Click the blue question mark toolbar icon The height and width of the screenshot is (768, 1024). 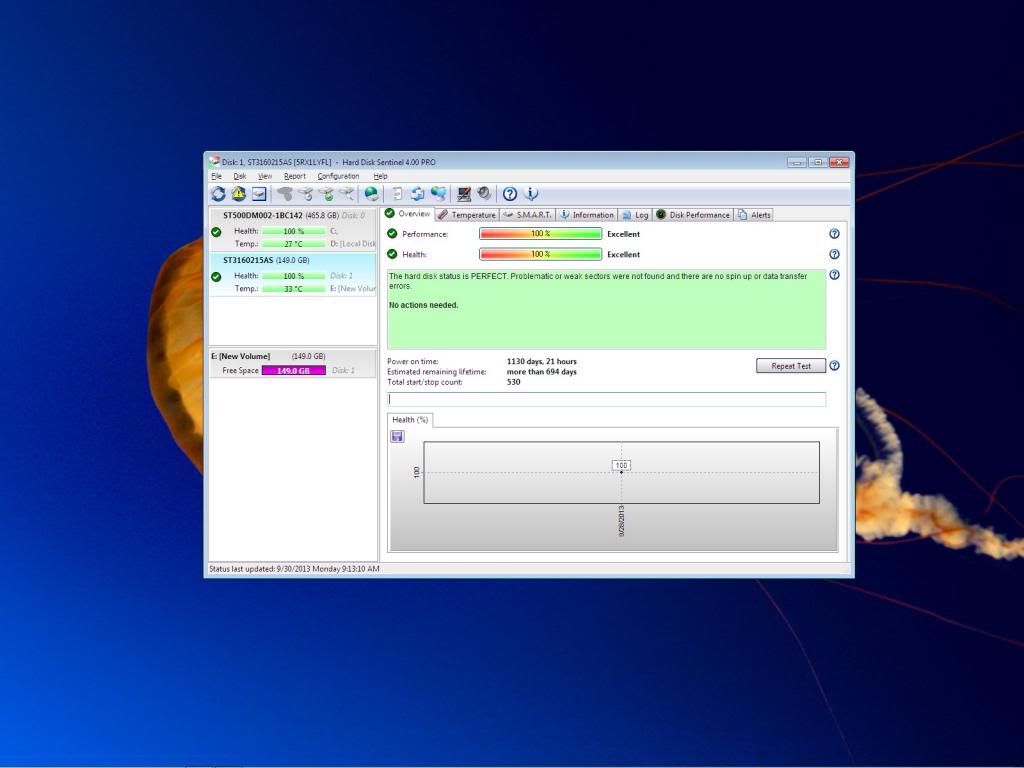(510, 194)
